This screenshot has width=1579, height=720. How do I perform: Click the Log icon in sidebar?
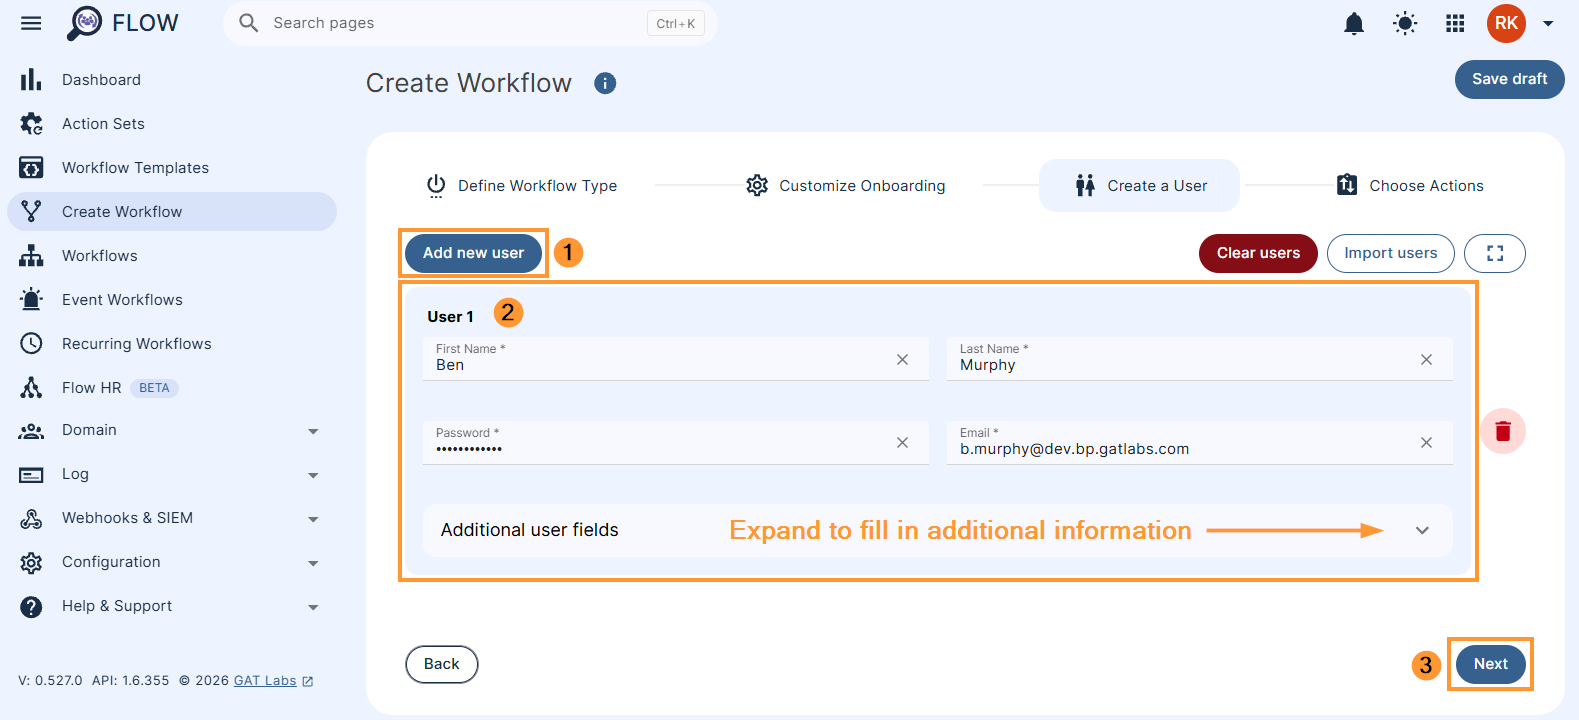click(x=31, y=475)
